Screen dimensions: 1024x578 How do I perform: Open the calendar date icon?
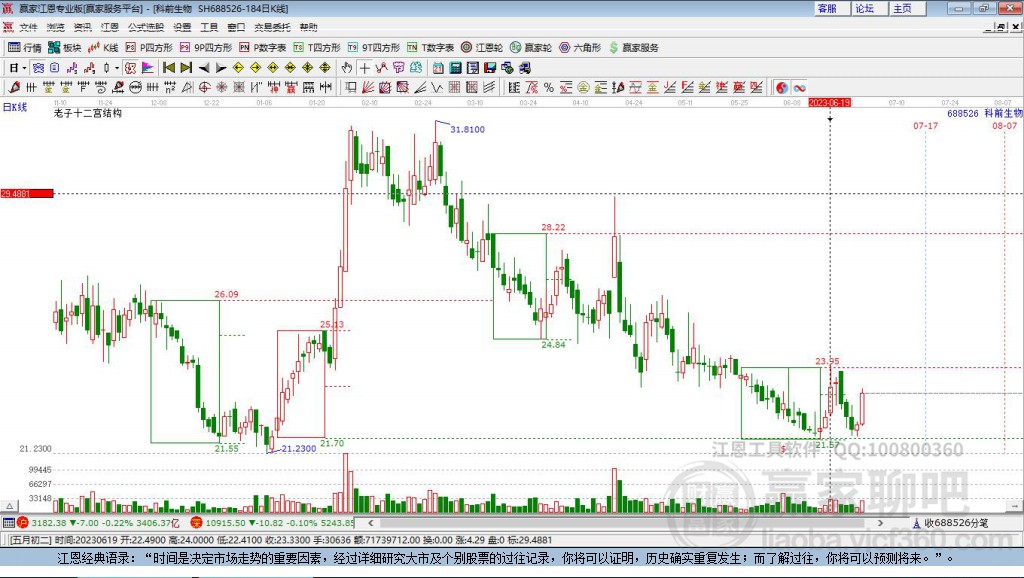[x=438, y=68]
